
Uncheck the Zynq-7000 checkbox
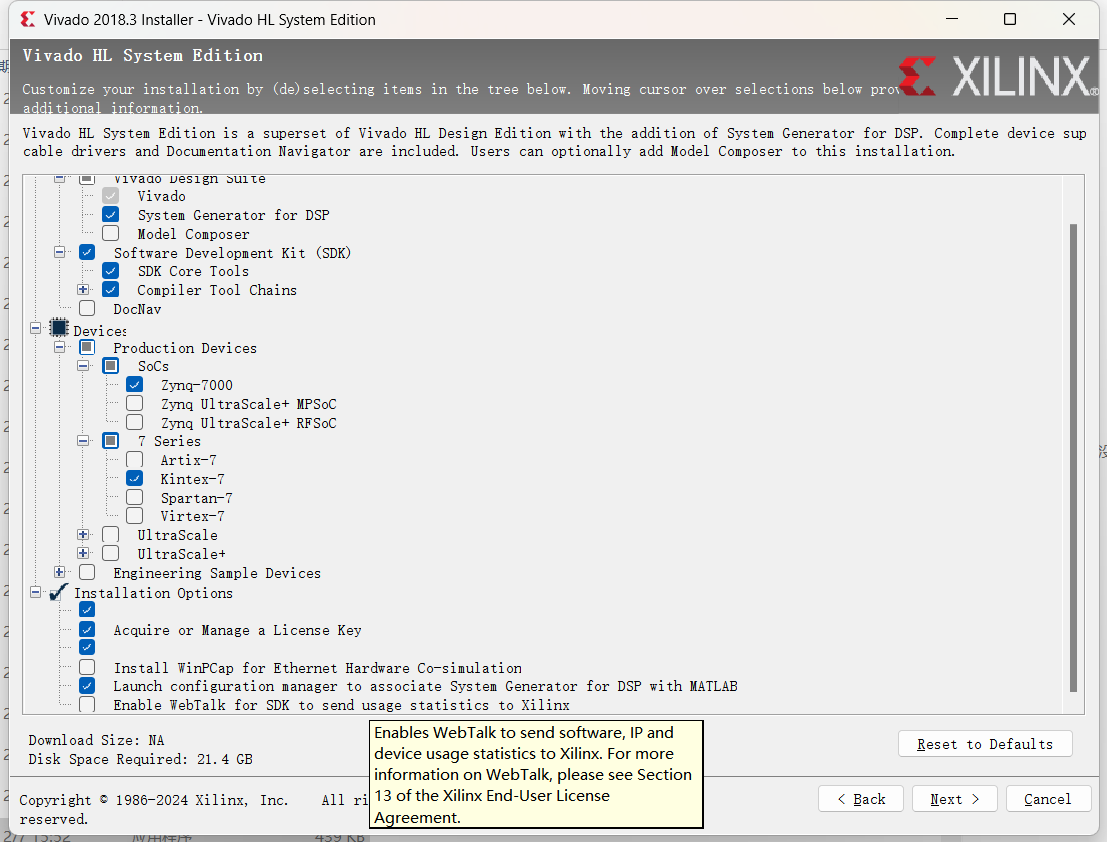click(x=134, y=385)
